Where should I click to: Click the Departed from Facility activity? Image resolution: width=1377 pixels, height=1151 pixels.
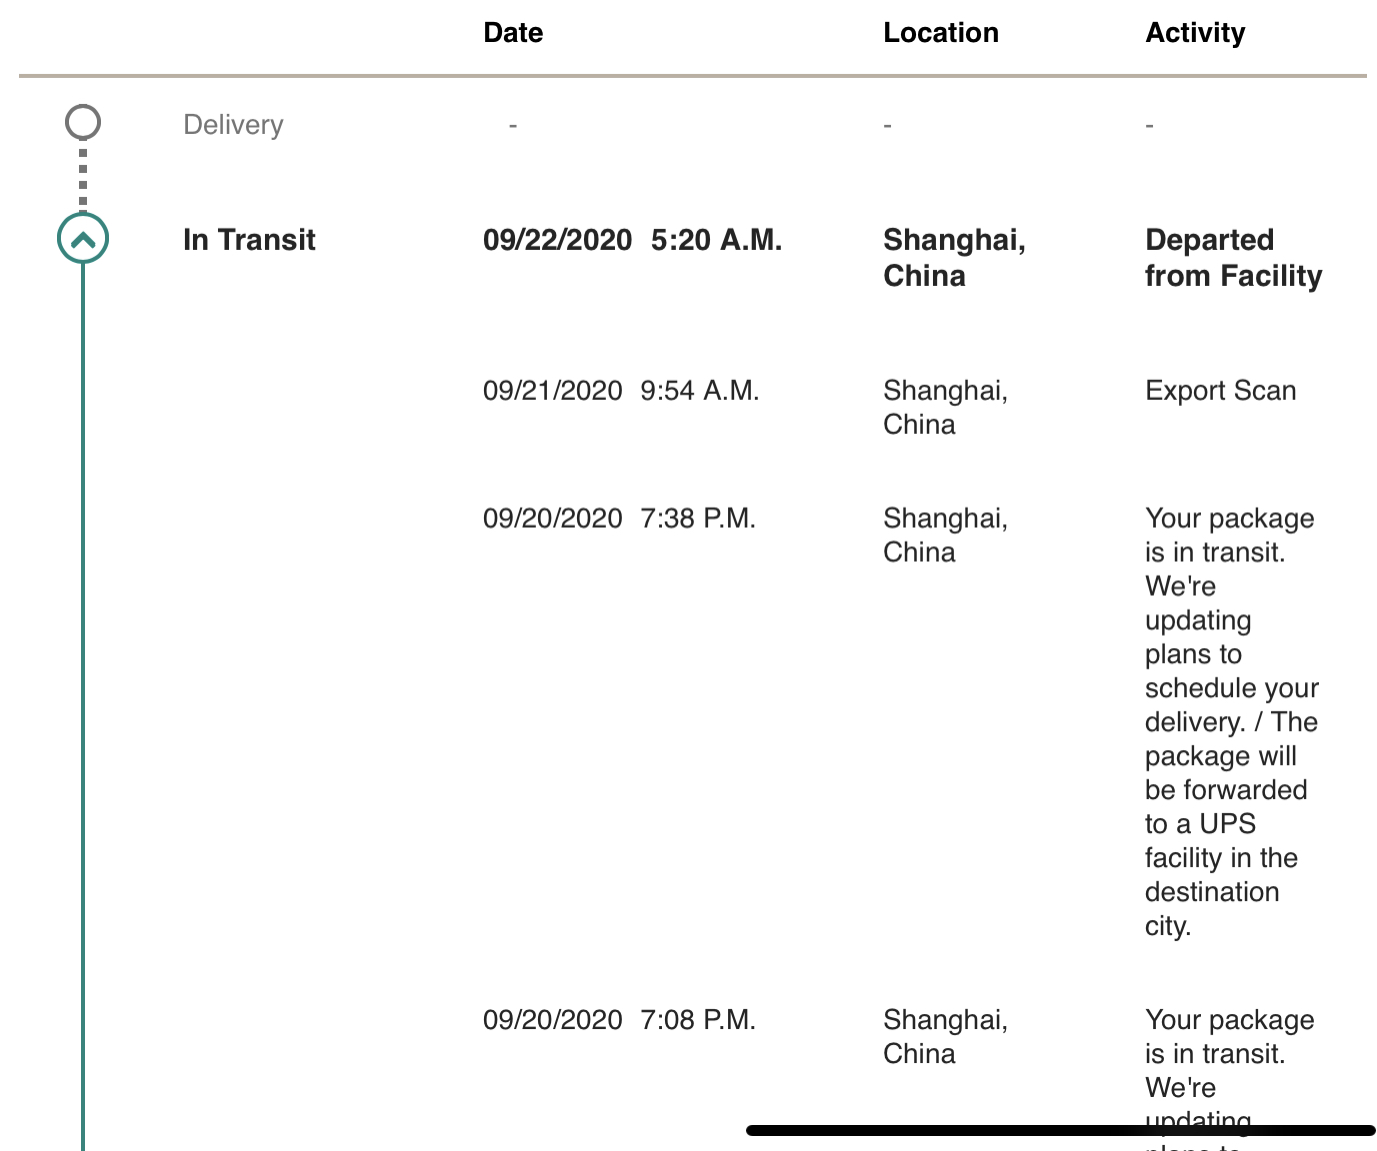coord(1234,258)
